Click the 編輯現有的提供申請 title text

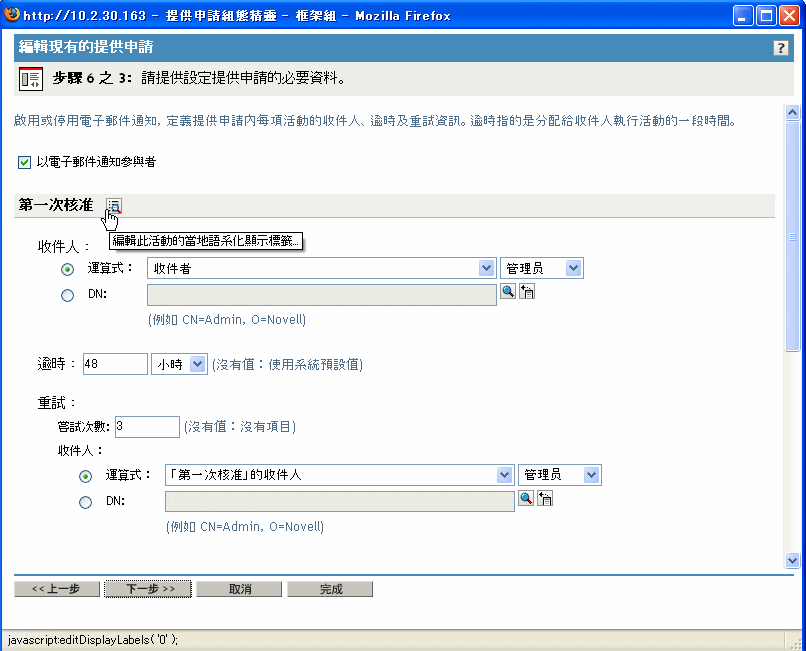pos(86,47)
